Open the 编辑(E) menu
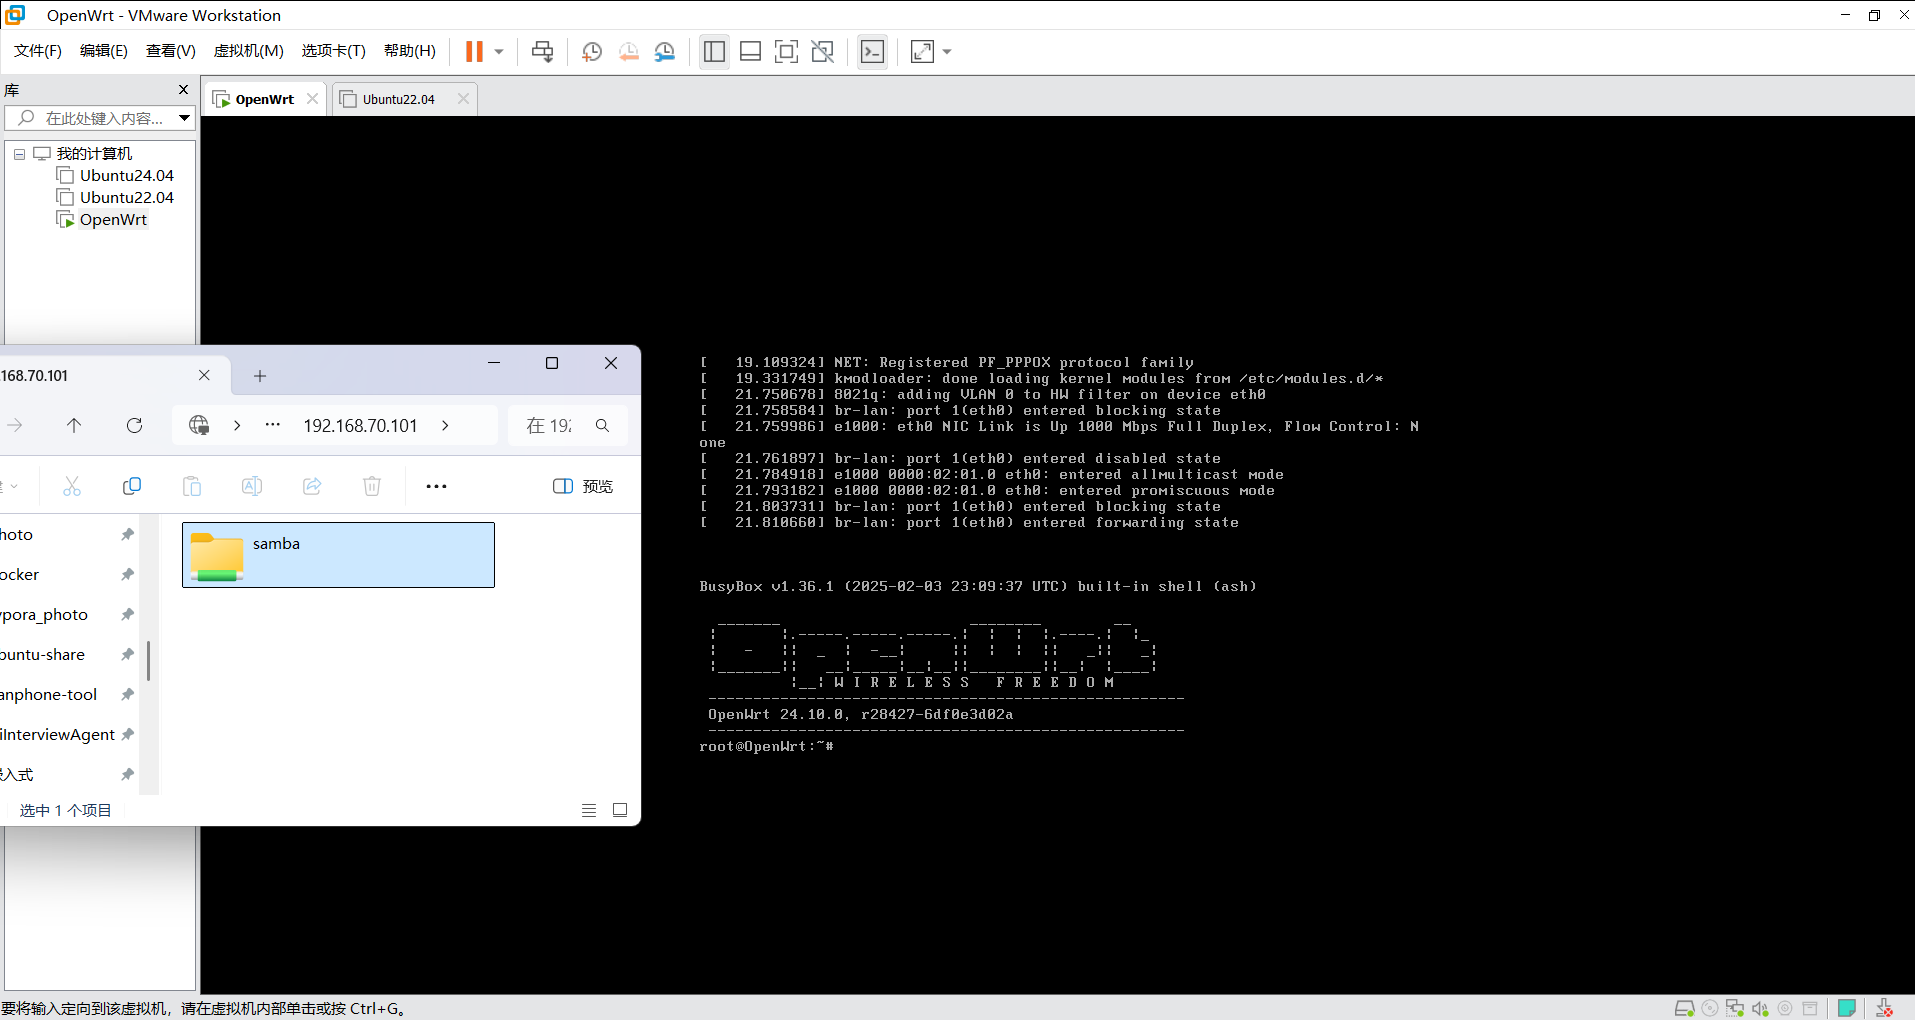1915x1020 pixels. (104, 51)
